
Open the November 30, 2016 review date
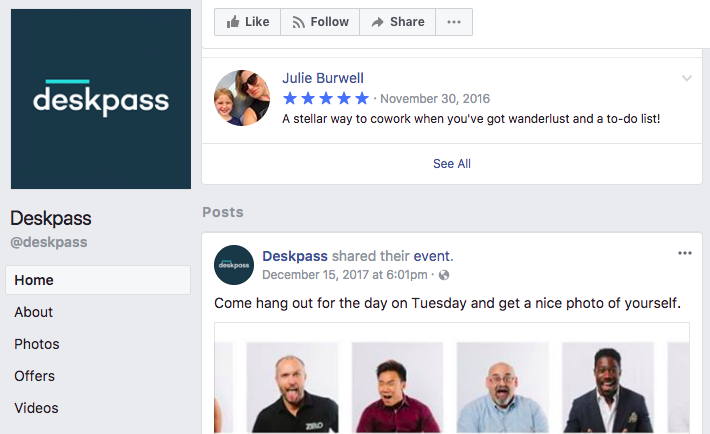435,98
